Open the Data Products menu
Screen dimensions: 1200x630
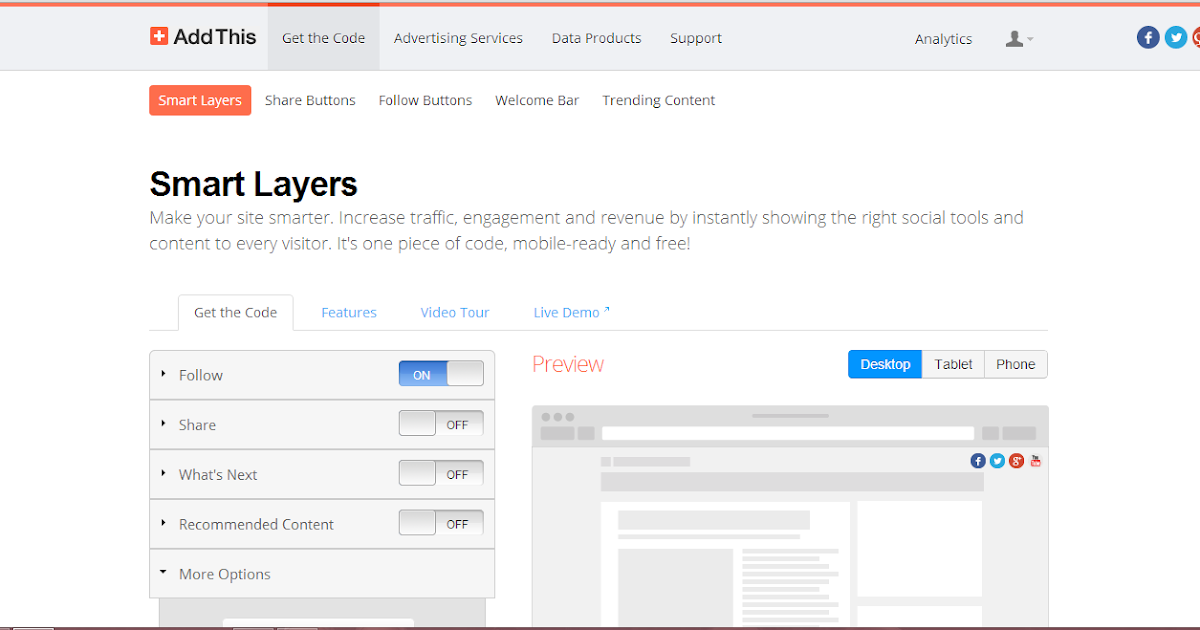[596, 38]
